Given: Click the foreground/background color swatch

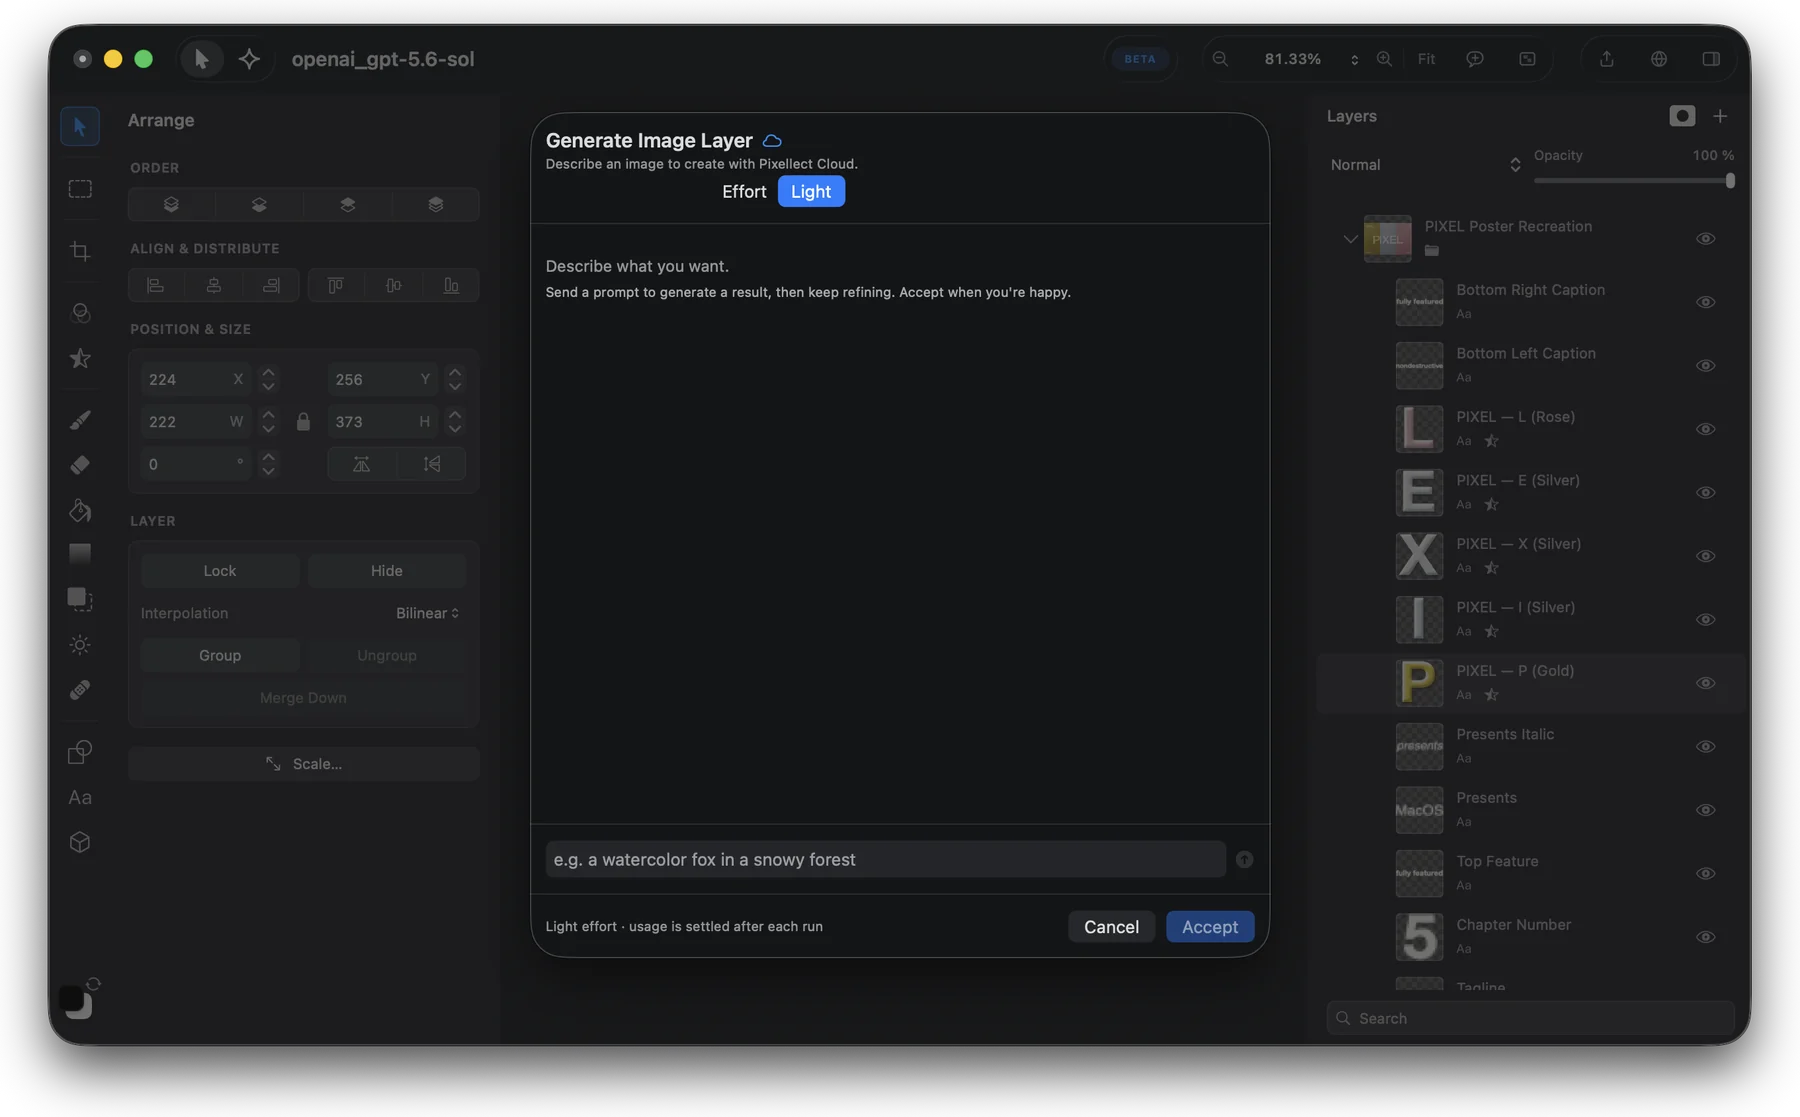Looking at the screenshot, I should (x=76, y=1001).
